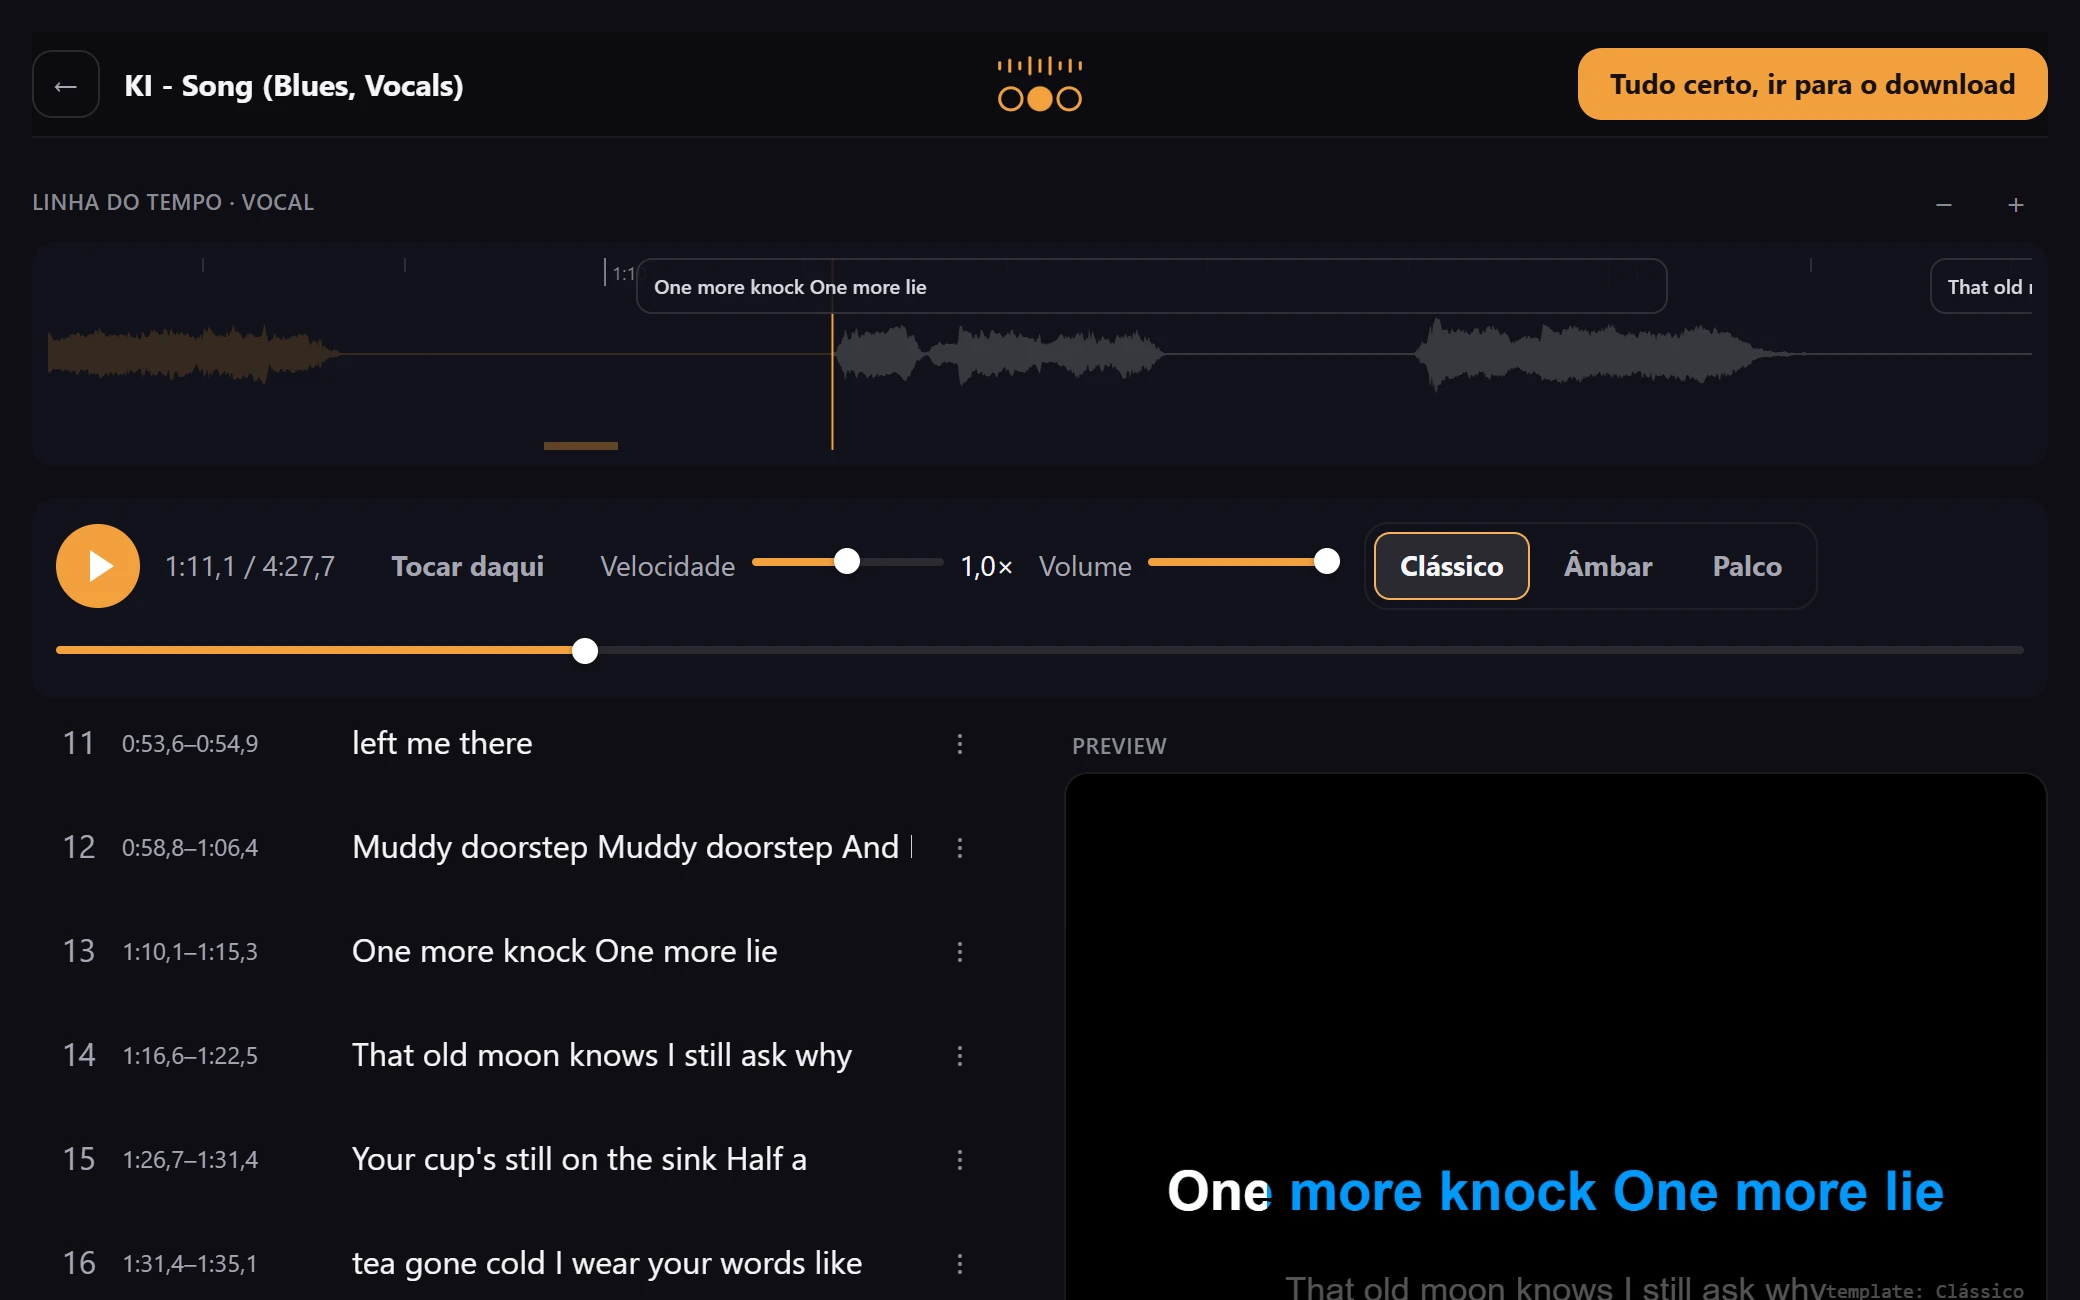The width and height of the screenshot is (2080, 1300).
Task: Zoom out the timeline with minus icon
Action: (x=1944, y=205)
